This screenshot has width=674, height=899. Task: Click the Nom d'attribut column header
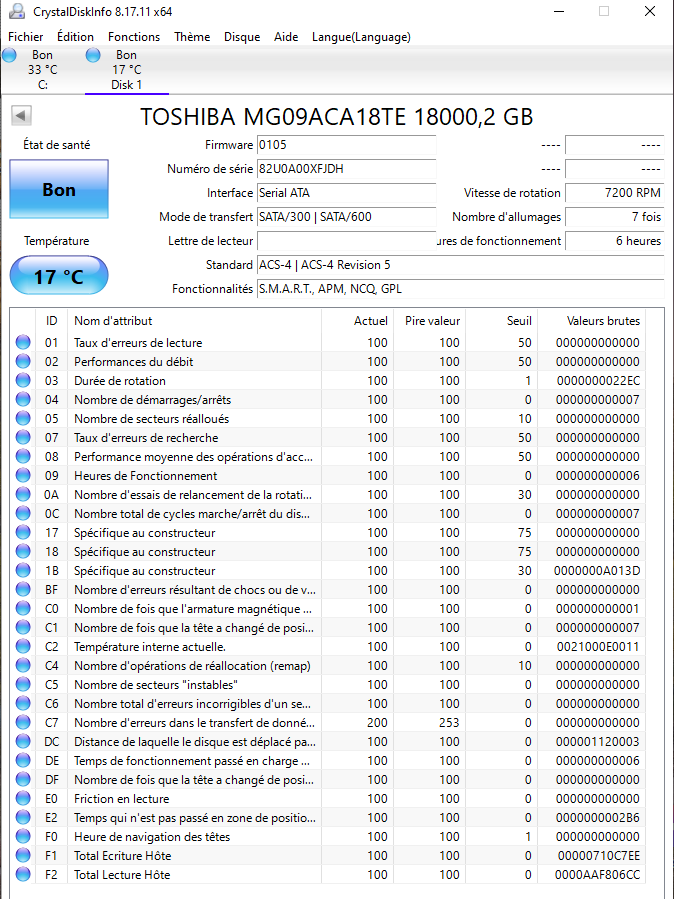pos(194,321)
